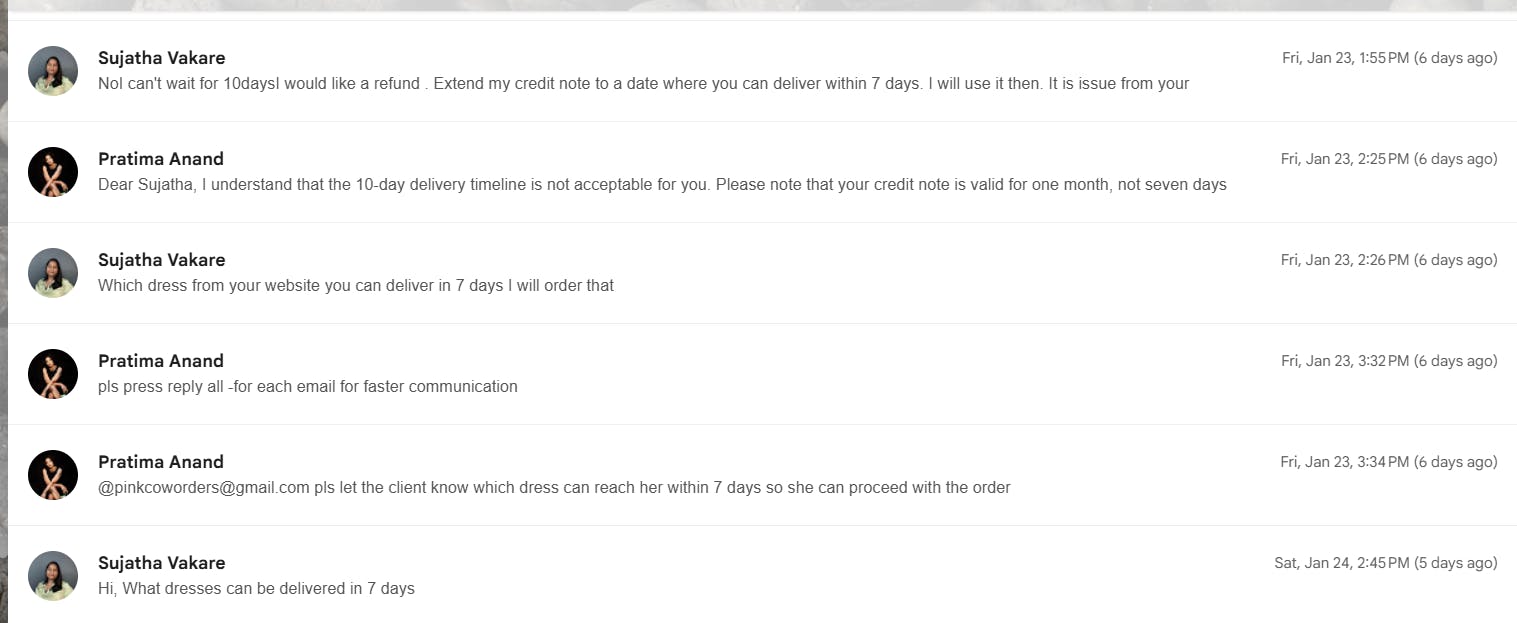Click sender name Pratima Anand at 3:32 PM
The height and width of the screenshot is (623, 1517).
[161, 361]
